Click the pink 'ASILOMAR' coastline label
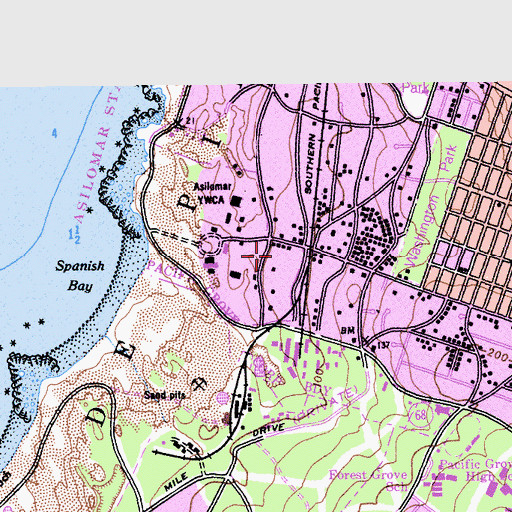 click(x=92, y=175)
